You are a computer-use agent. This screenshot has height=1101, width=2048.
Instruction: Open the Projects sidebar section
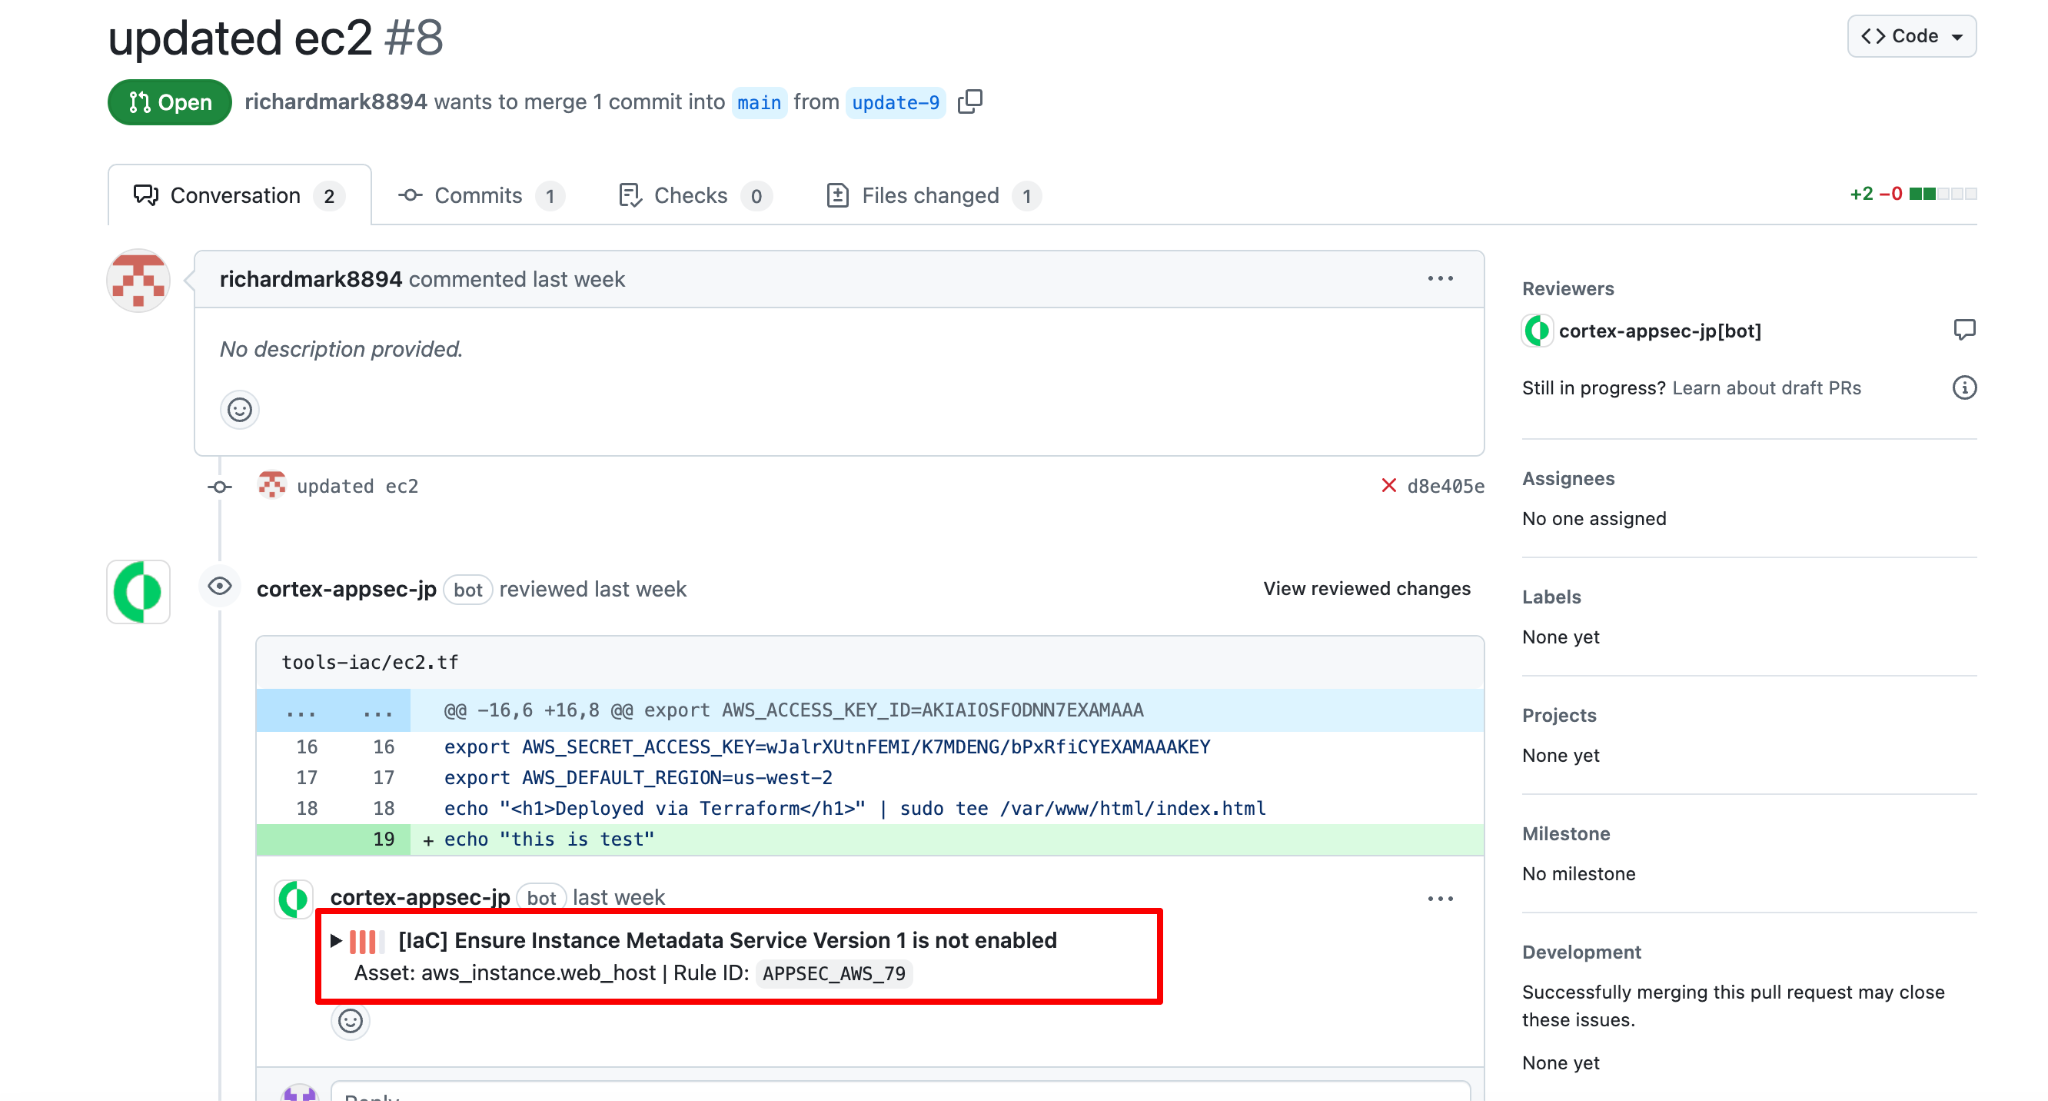1559,716
